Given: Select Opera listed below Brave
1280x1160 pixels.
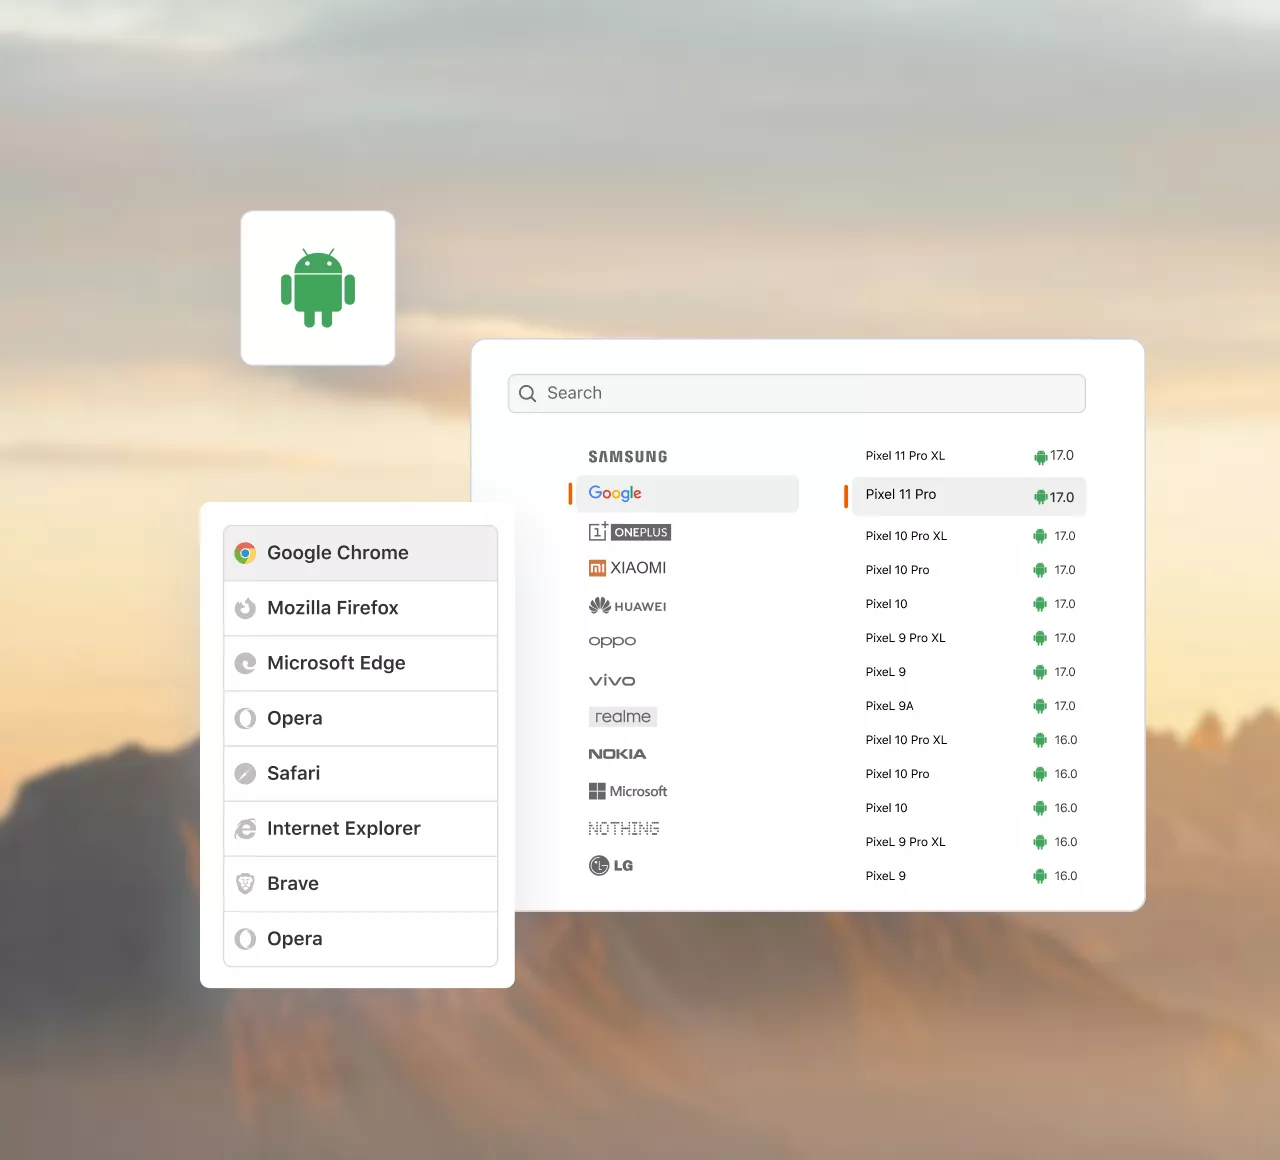Looking at the screenshot, I should 360,939.
